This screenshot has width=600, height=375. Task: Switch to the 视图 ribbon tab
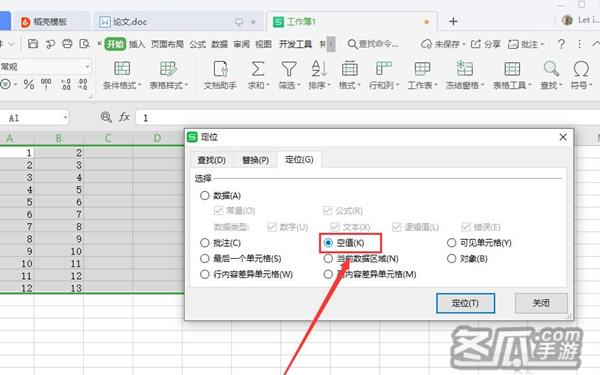point(263,44)
